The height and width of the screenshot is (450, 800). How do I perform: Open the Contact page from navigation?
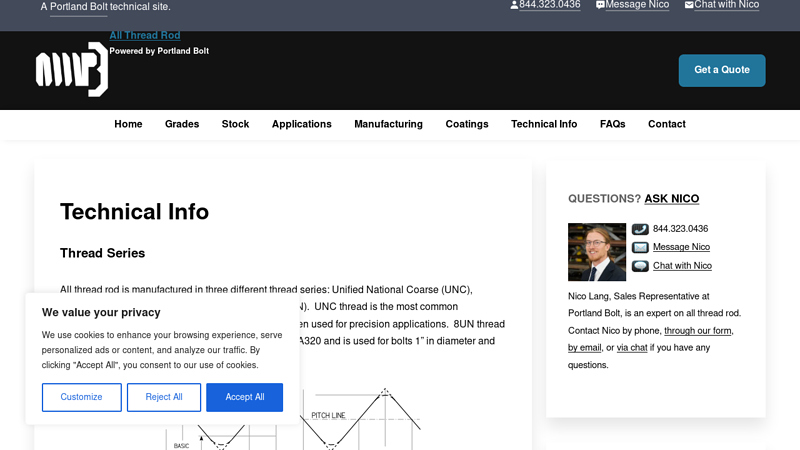coord(666,124)
